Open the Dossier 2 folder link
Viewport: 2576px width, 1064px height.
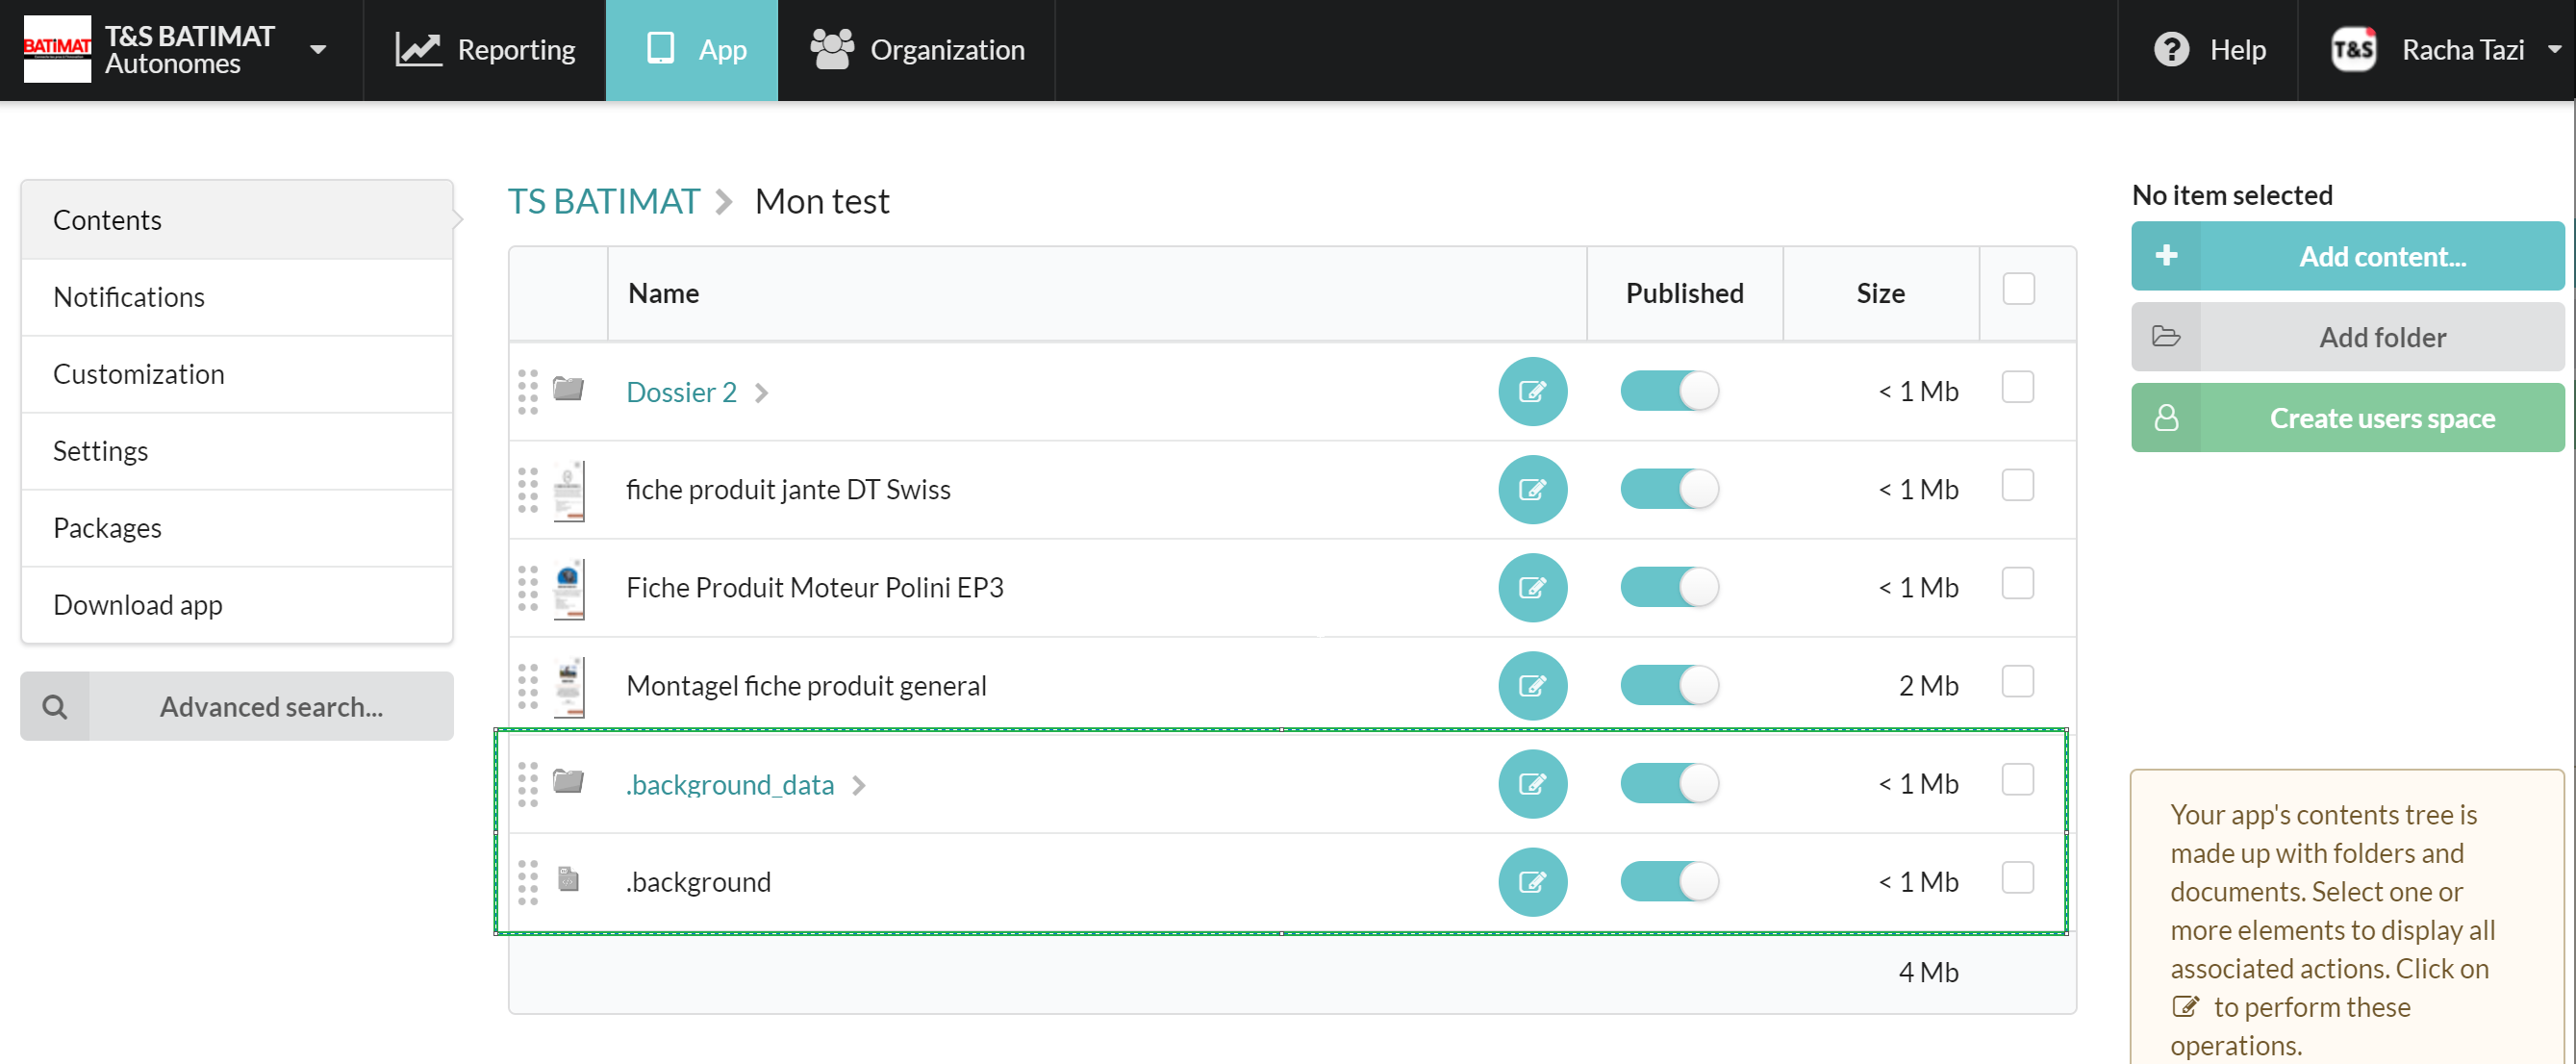point(681,392)
